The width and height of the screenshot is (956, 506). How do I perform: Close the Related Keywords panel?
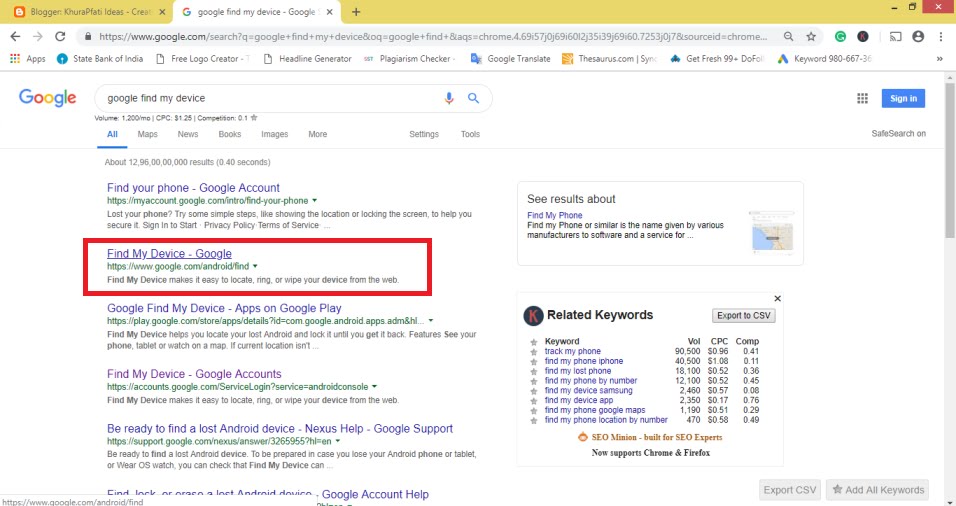777,299
